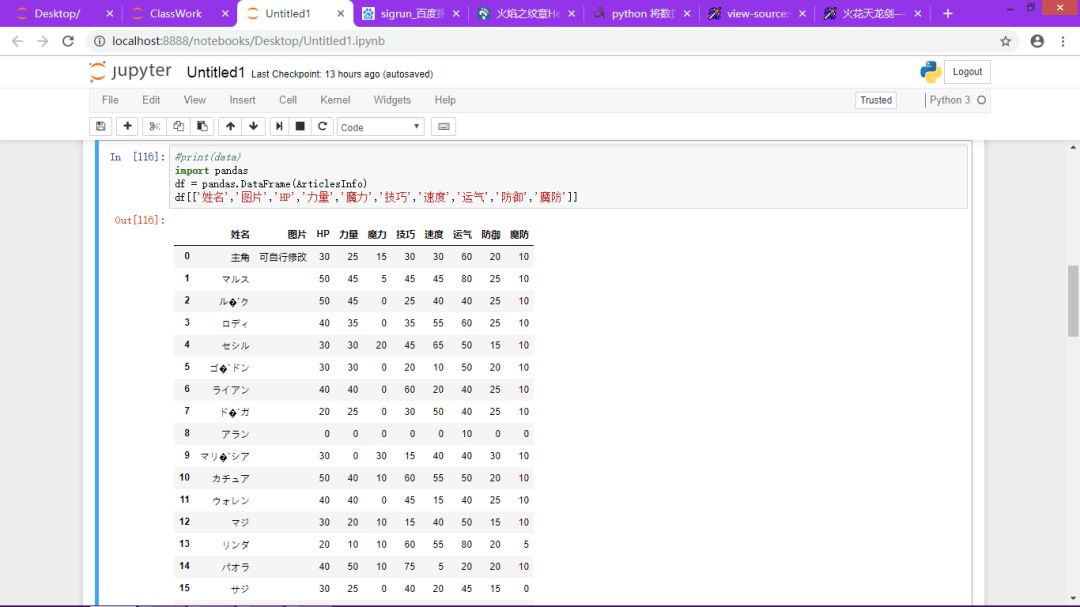Viewport: 1080px width, 607px height.
Task: Move selected cell down arrow
Action: click(x=253, y=127)
